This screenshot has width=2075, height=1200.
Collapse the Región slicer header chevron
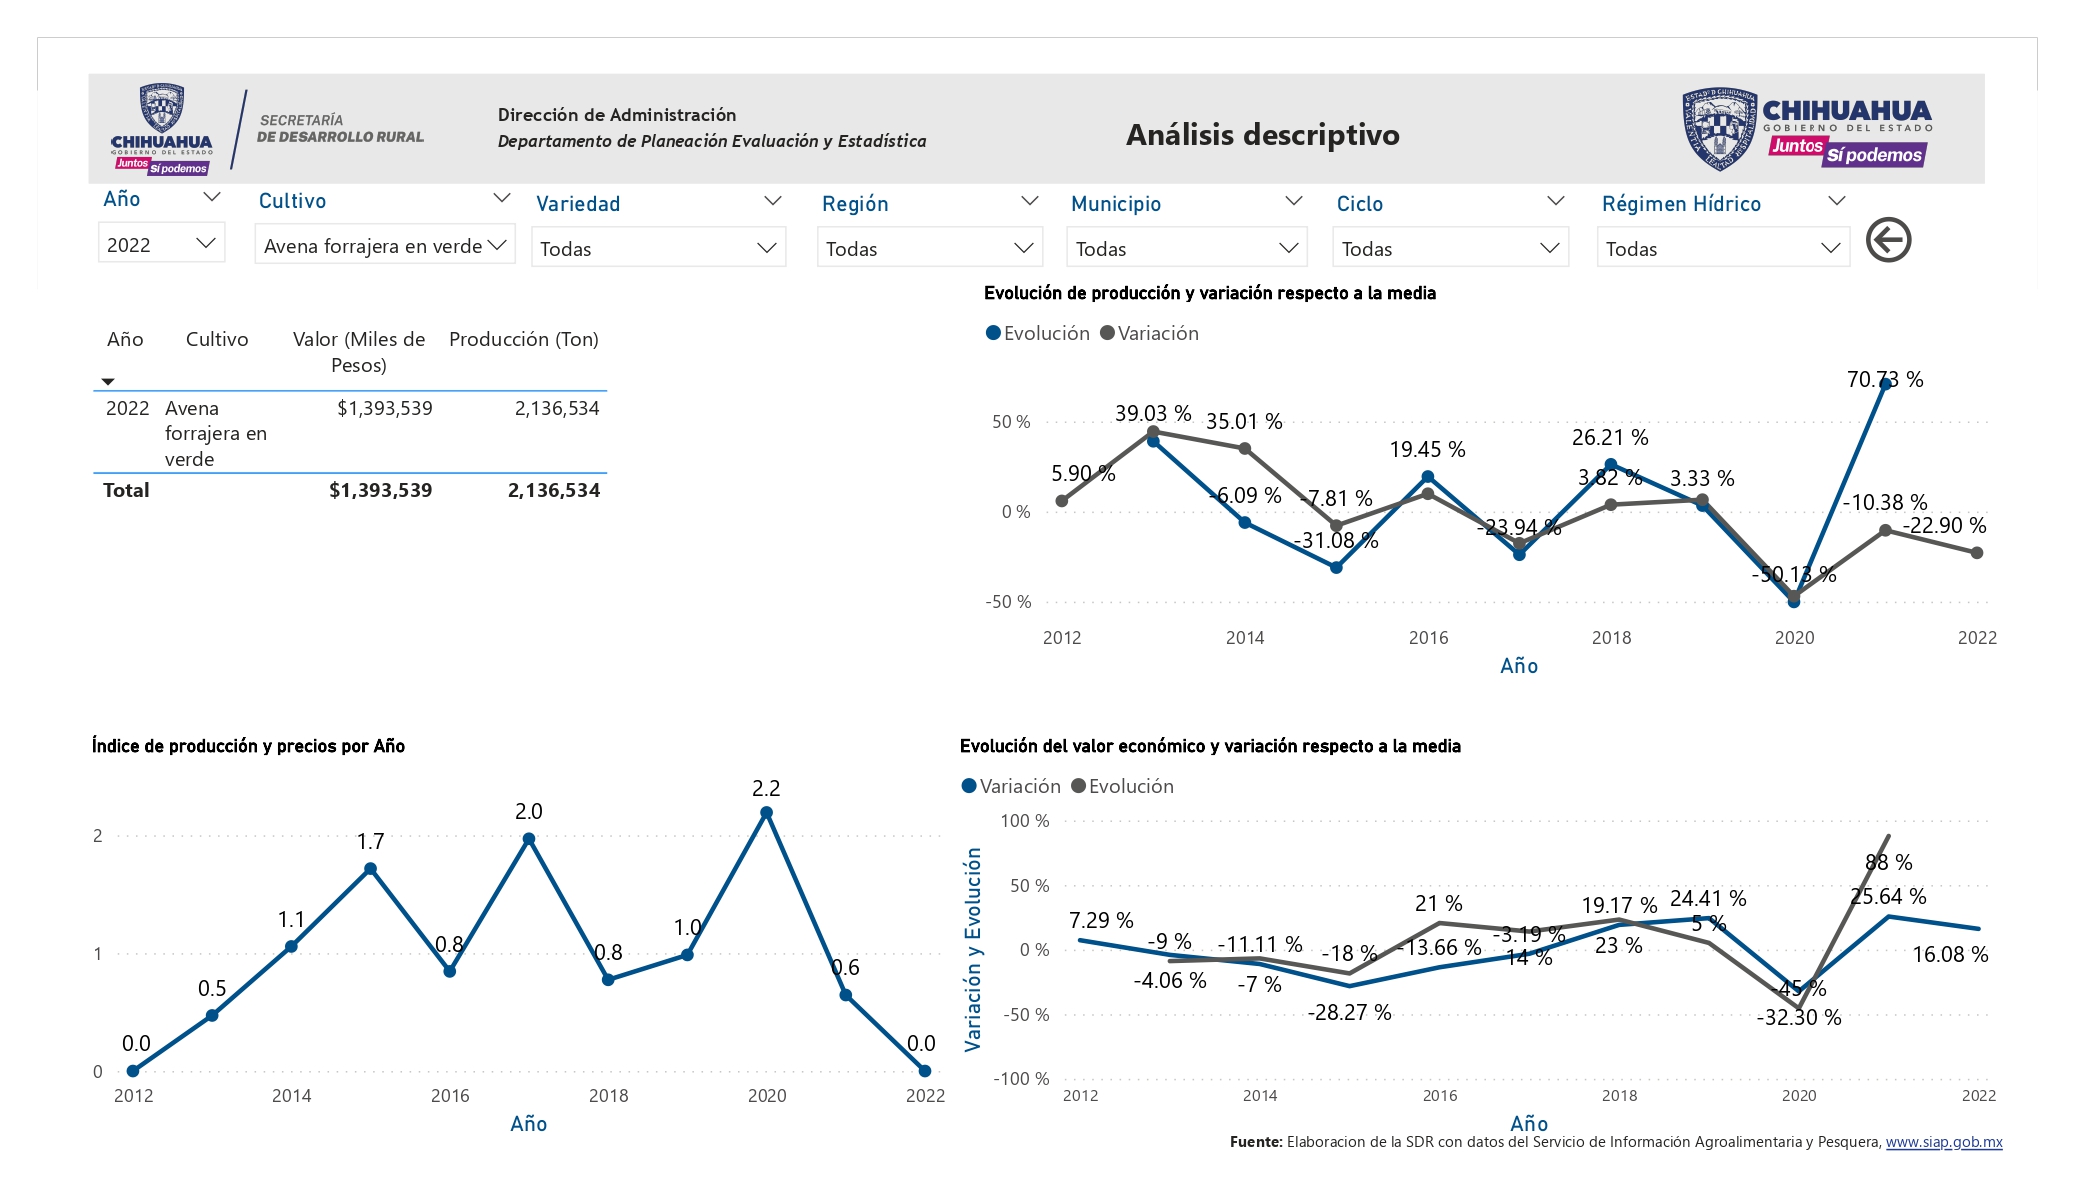(1030, 201)
